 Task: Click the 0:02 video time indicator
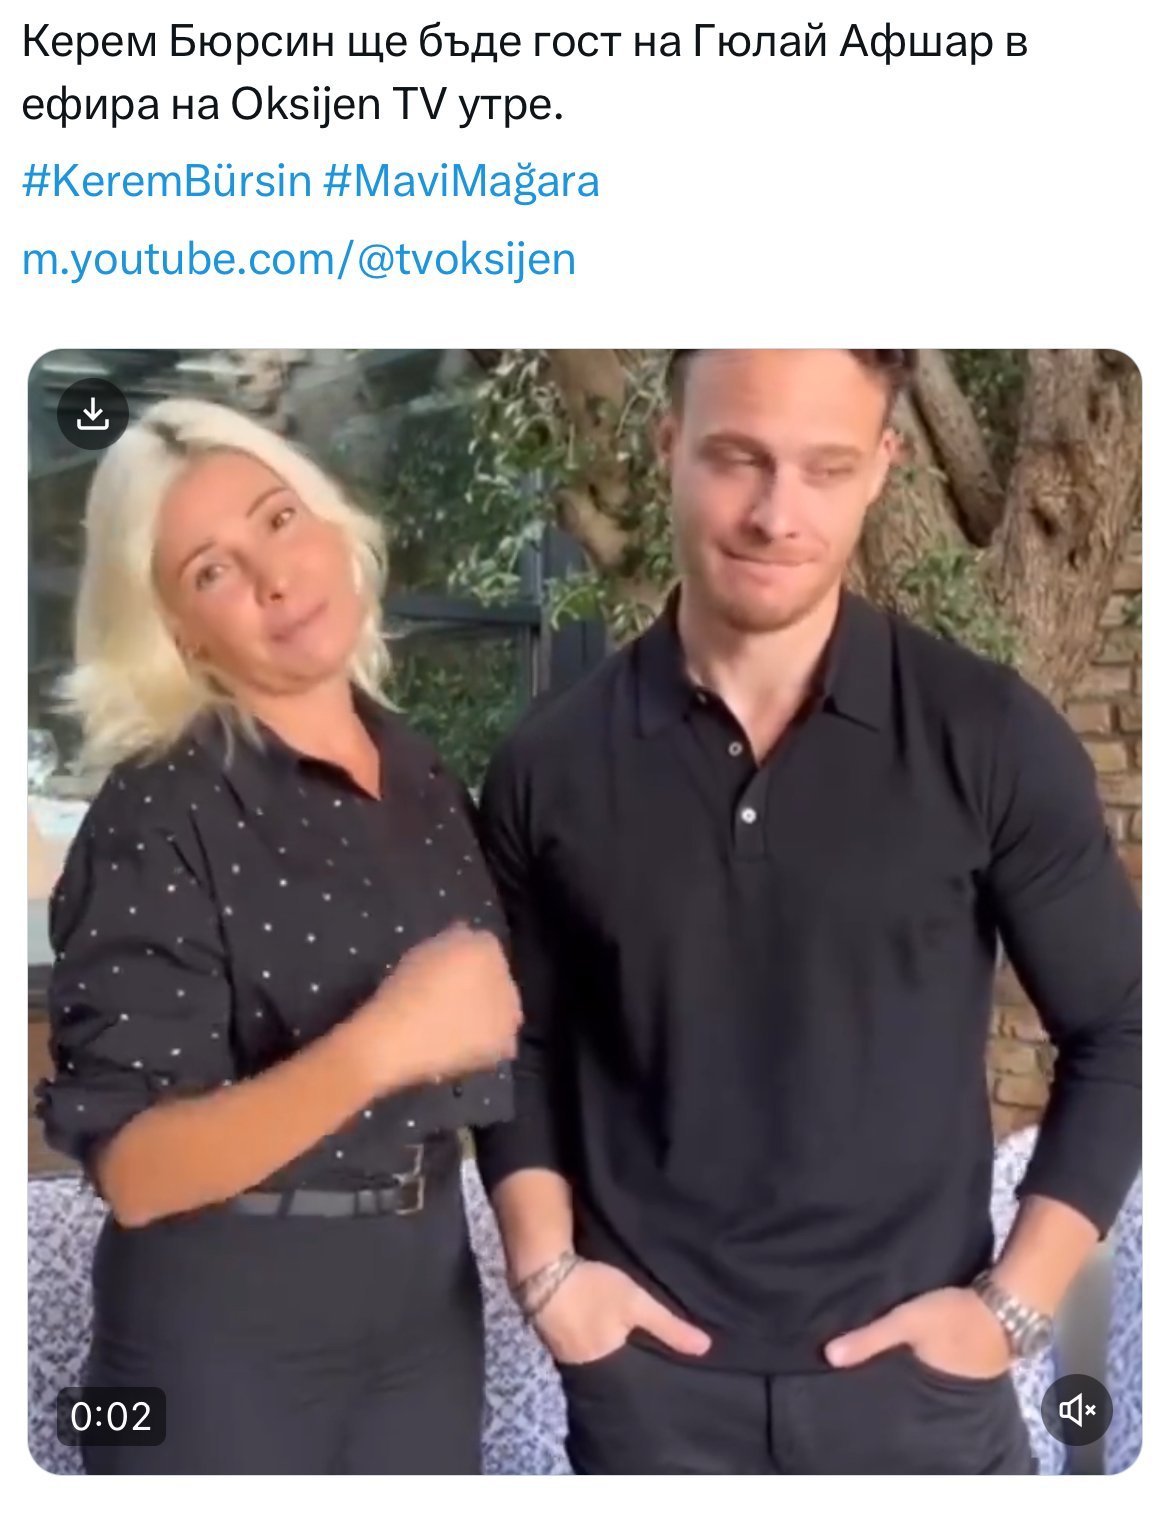111,1416
